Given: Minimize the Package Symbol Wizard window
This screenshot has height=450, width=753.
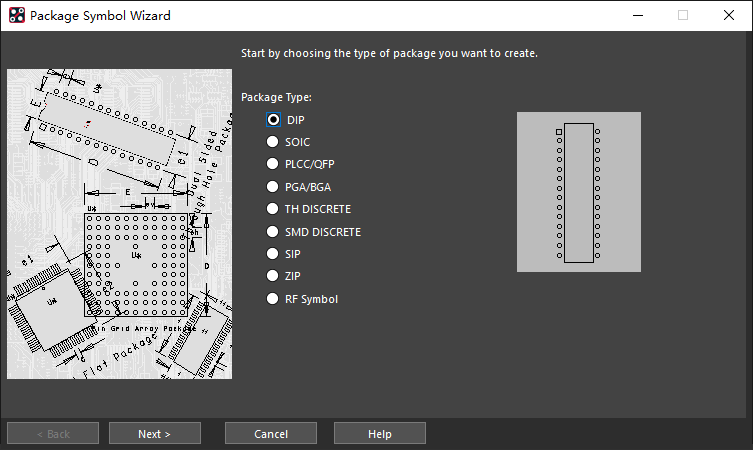Looking at the screenshot, I should [x=637, y=16].
